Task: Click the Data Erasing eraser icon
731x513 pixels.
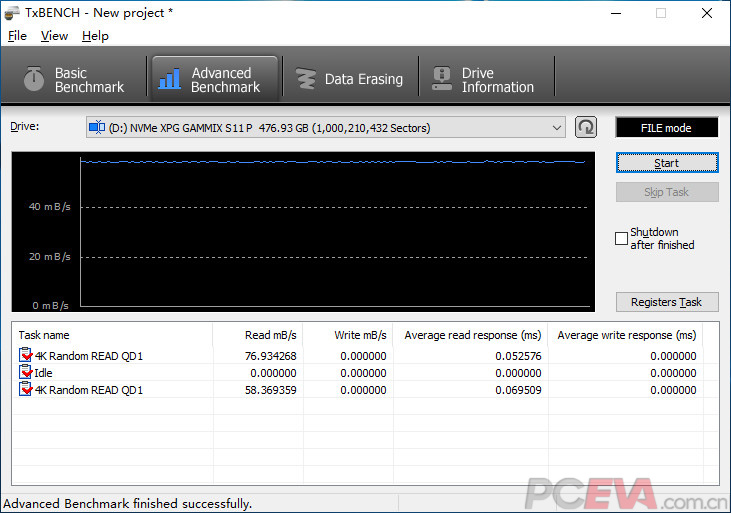Action: [x=304, y=79]
